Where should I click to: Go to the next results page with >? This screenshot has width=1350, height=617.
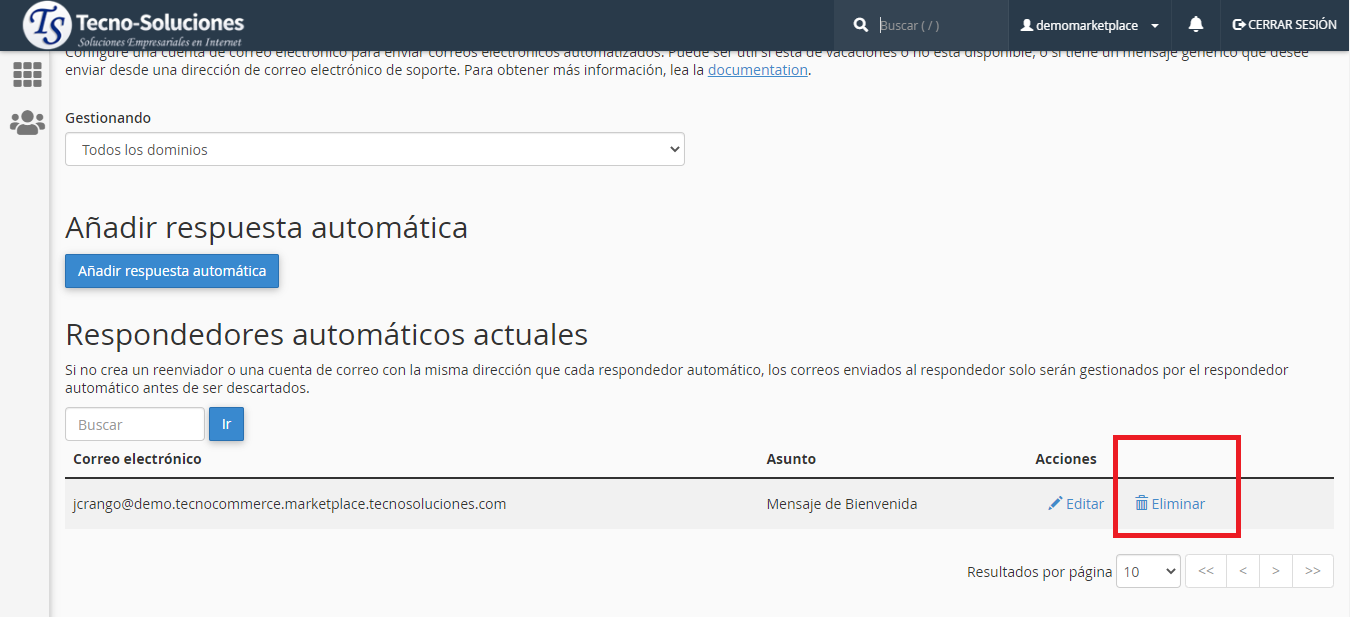[x=1276, y=571]
